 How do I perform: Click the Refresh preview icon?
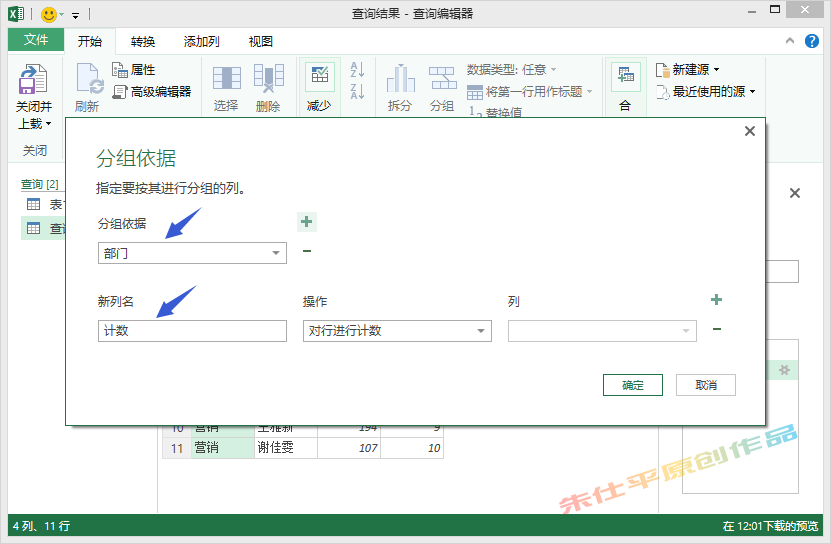(x=89, y=79)
